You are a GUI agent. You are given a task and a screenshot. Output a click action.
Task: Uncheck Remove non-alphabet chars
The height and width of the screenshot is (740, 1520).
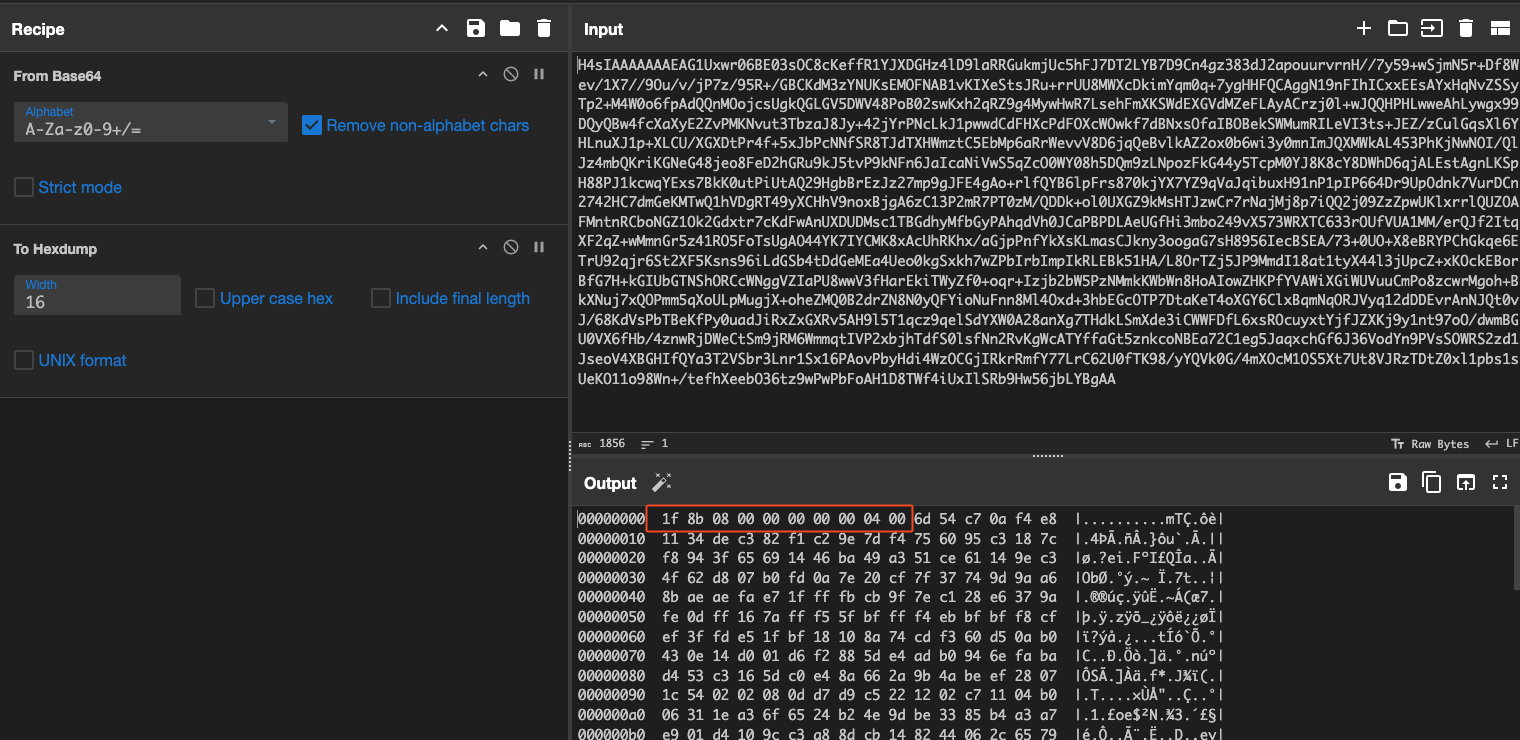click(311, 125)
